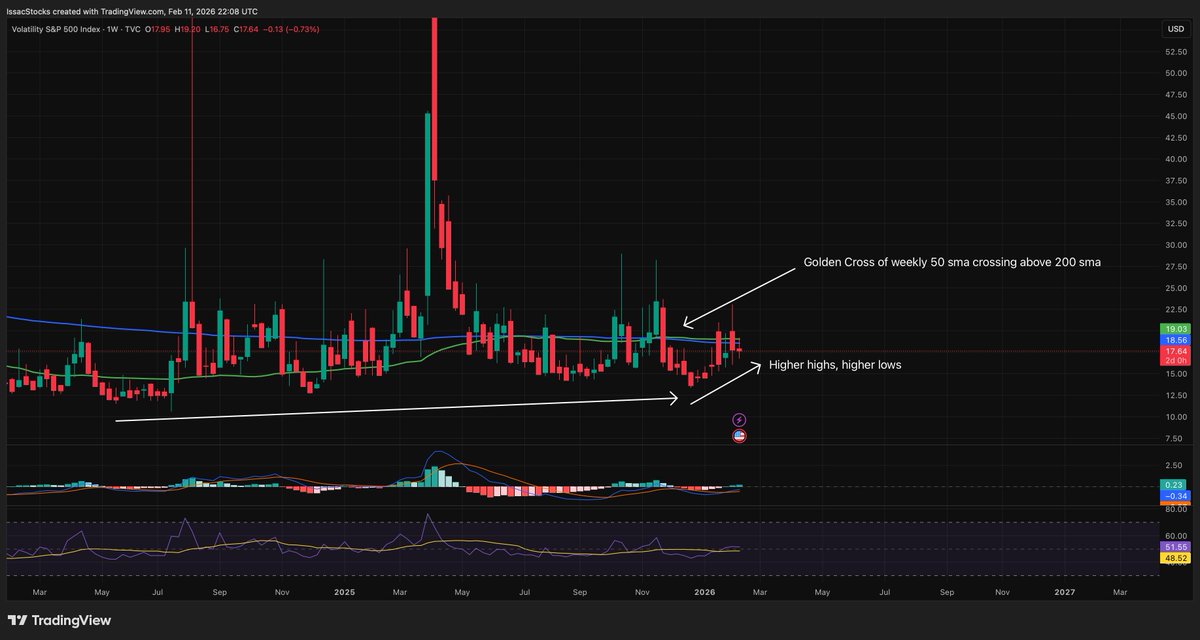This screenshot has width=1200, height=640.
Task: Open the TVC exchange selector in the legend
Action: [x=132, y=29]
